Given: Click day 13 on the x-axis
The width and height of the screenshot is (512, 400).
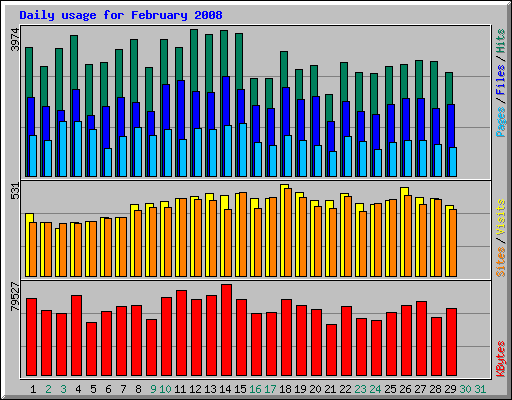Looking at the screenshot, I should click(x=210, y=389).
